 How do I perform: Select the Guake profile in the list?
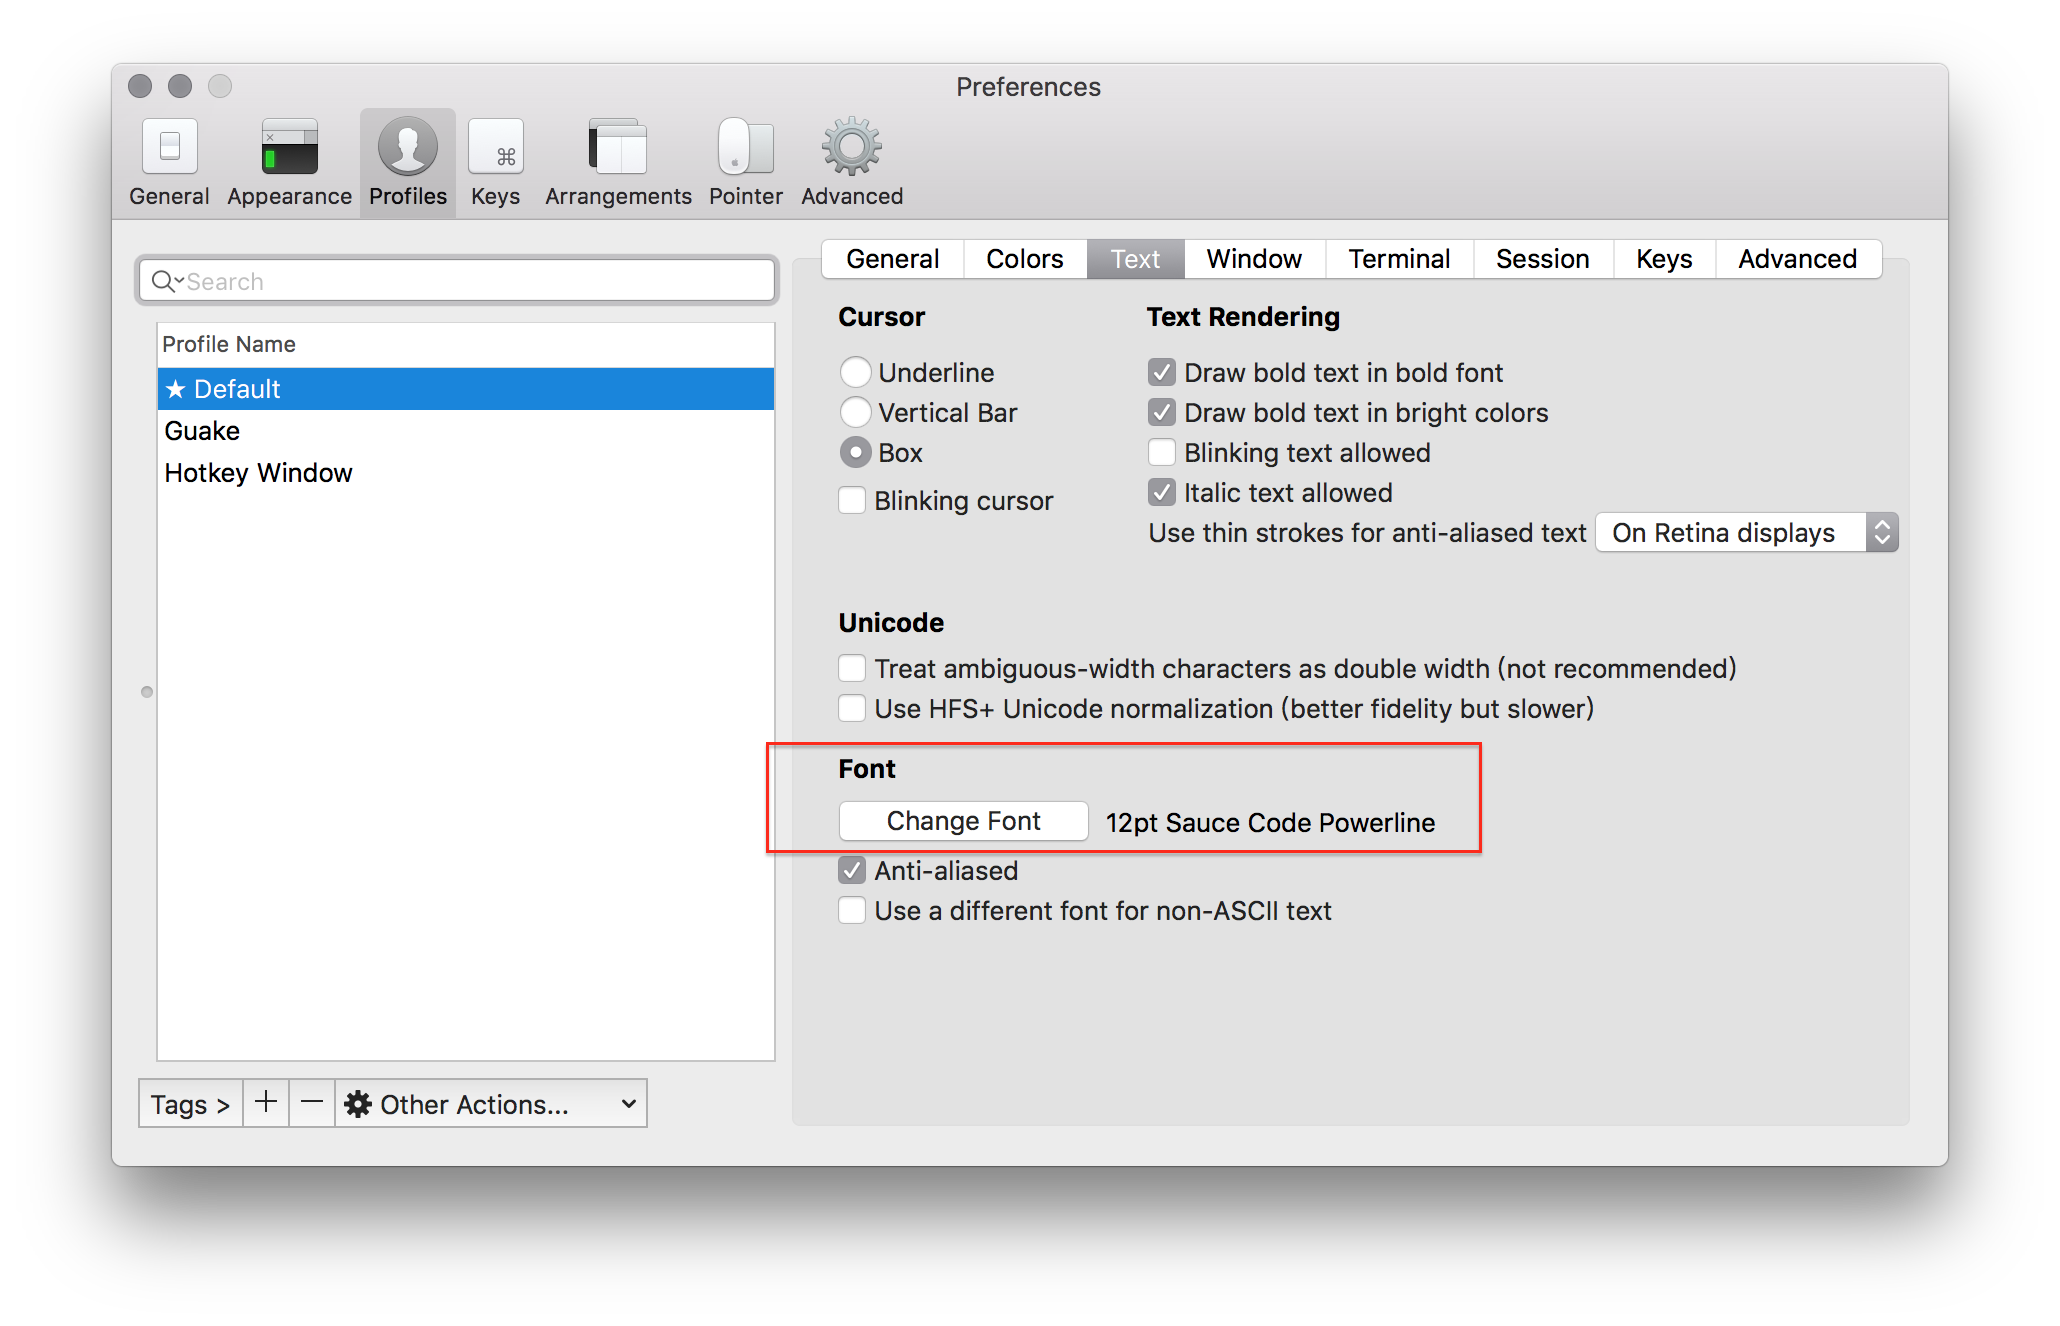[x=203, y=431]
